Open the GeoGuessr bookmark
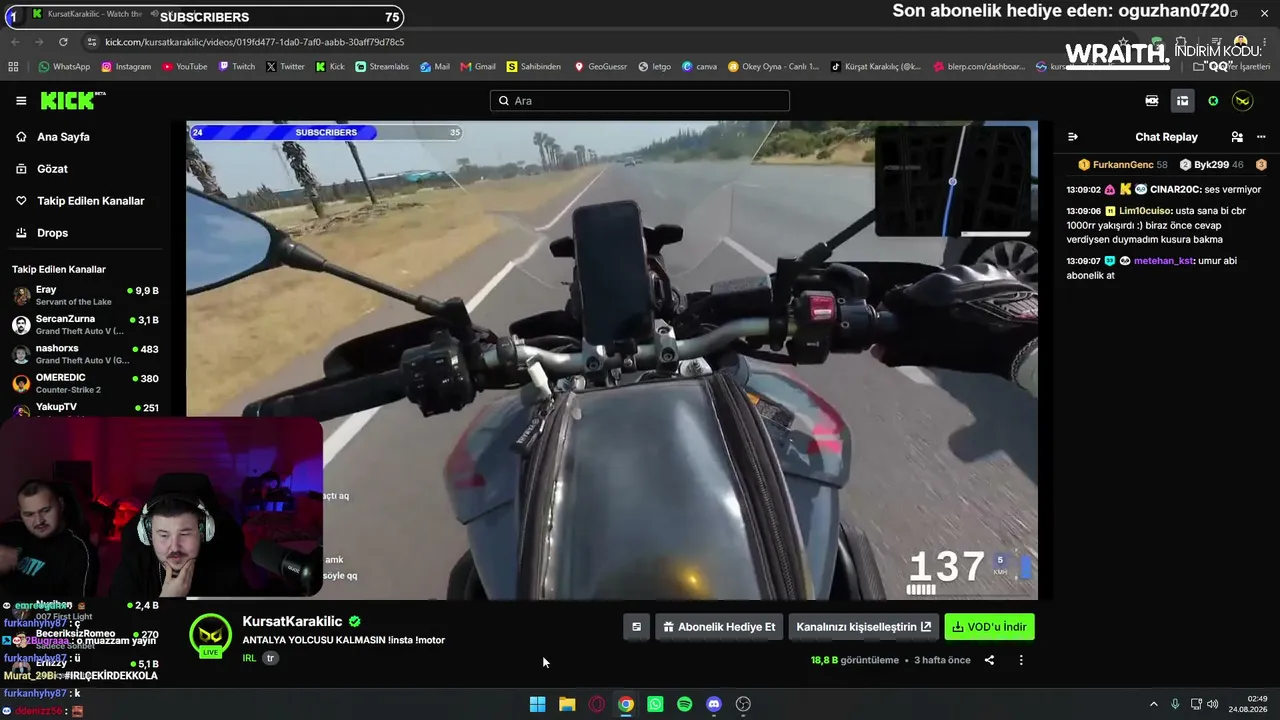 [x=600, y=67]
